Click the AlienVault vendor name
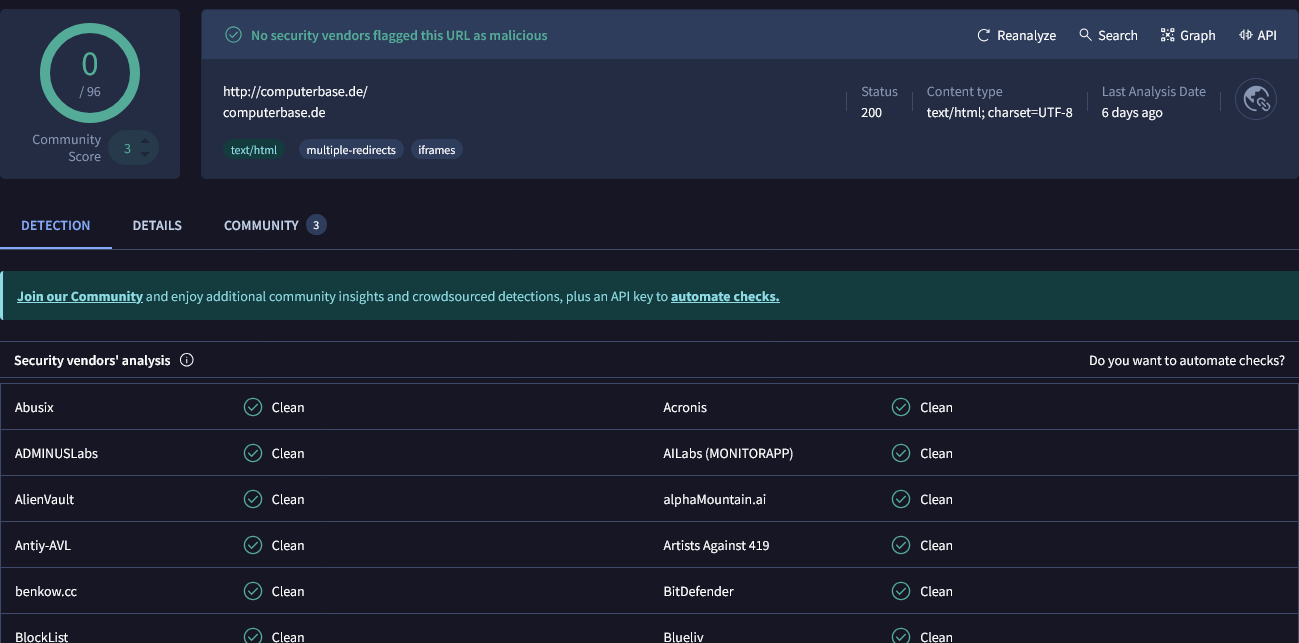The image size is (1299, 643). point(44,499)
